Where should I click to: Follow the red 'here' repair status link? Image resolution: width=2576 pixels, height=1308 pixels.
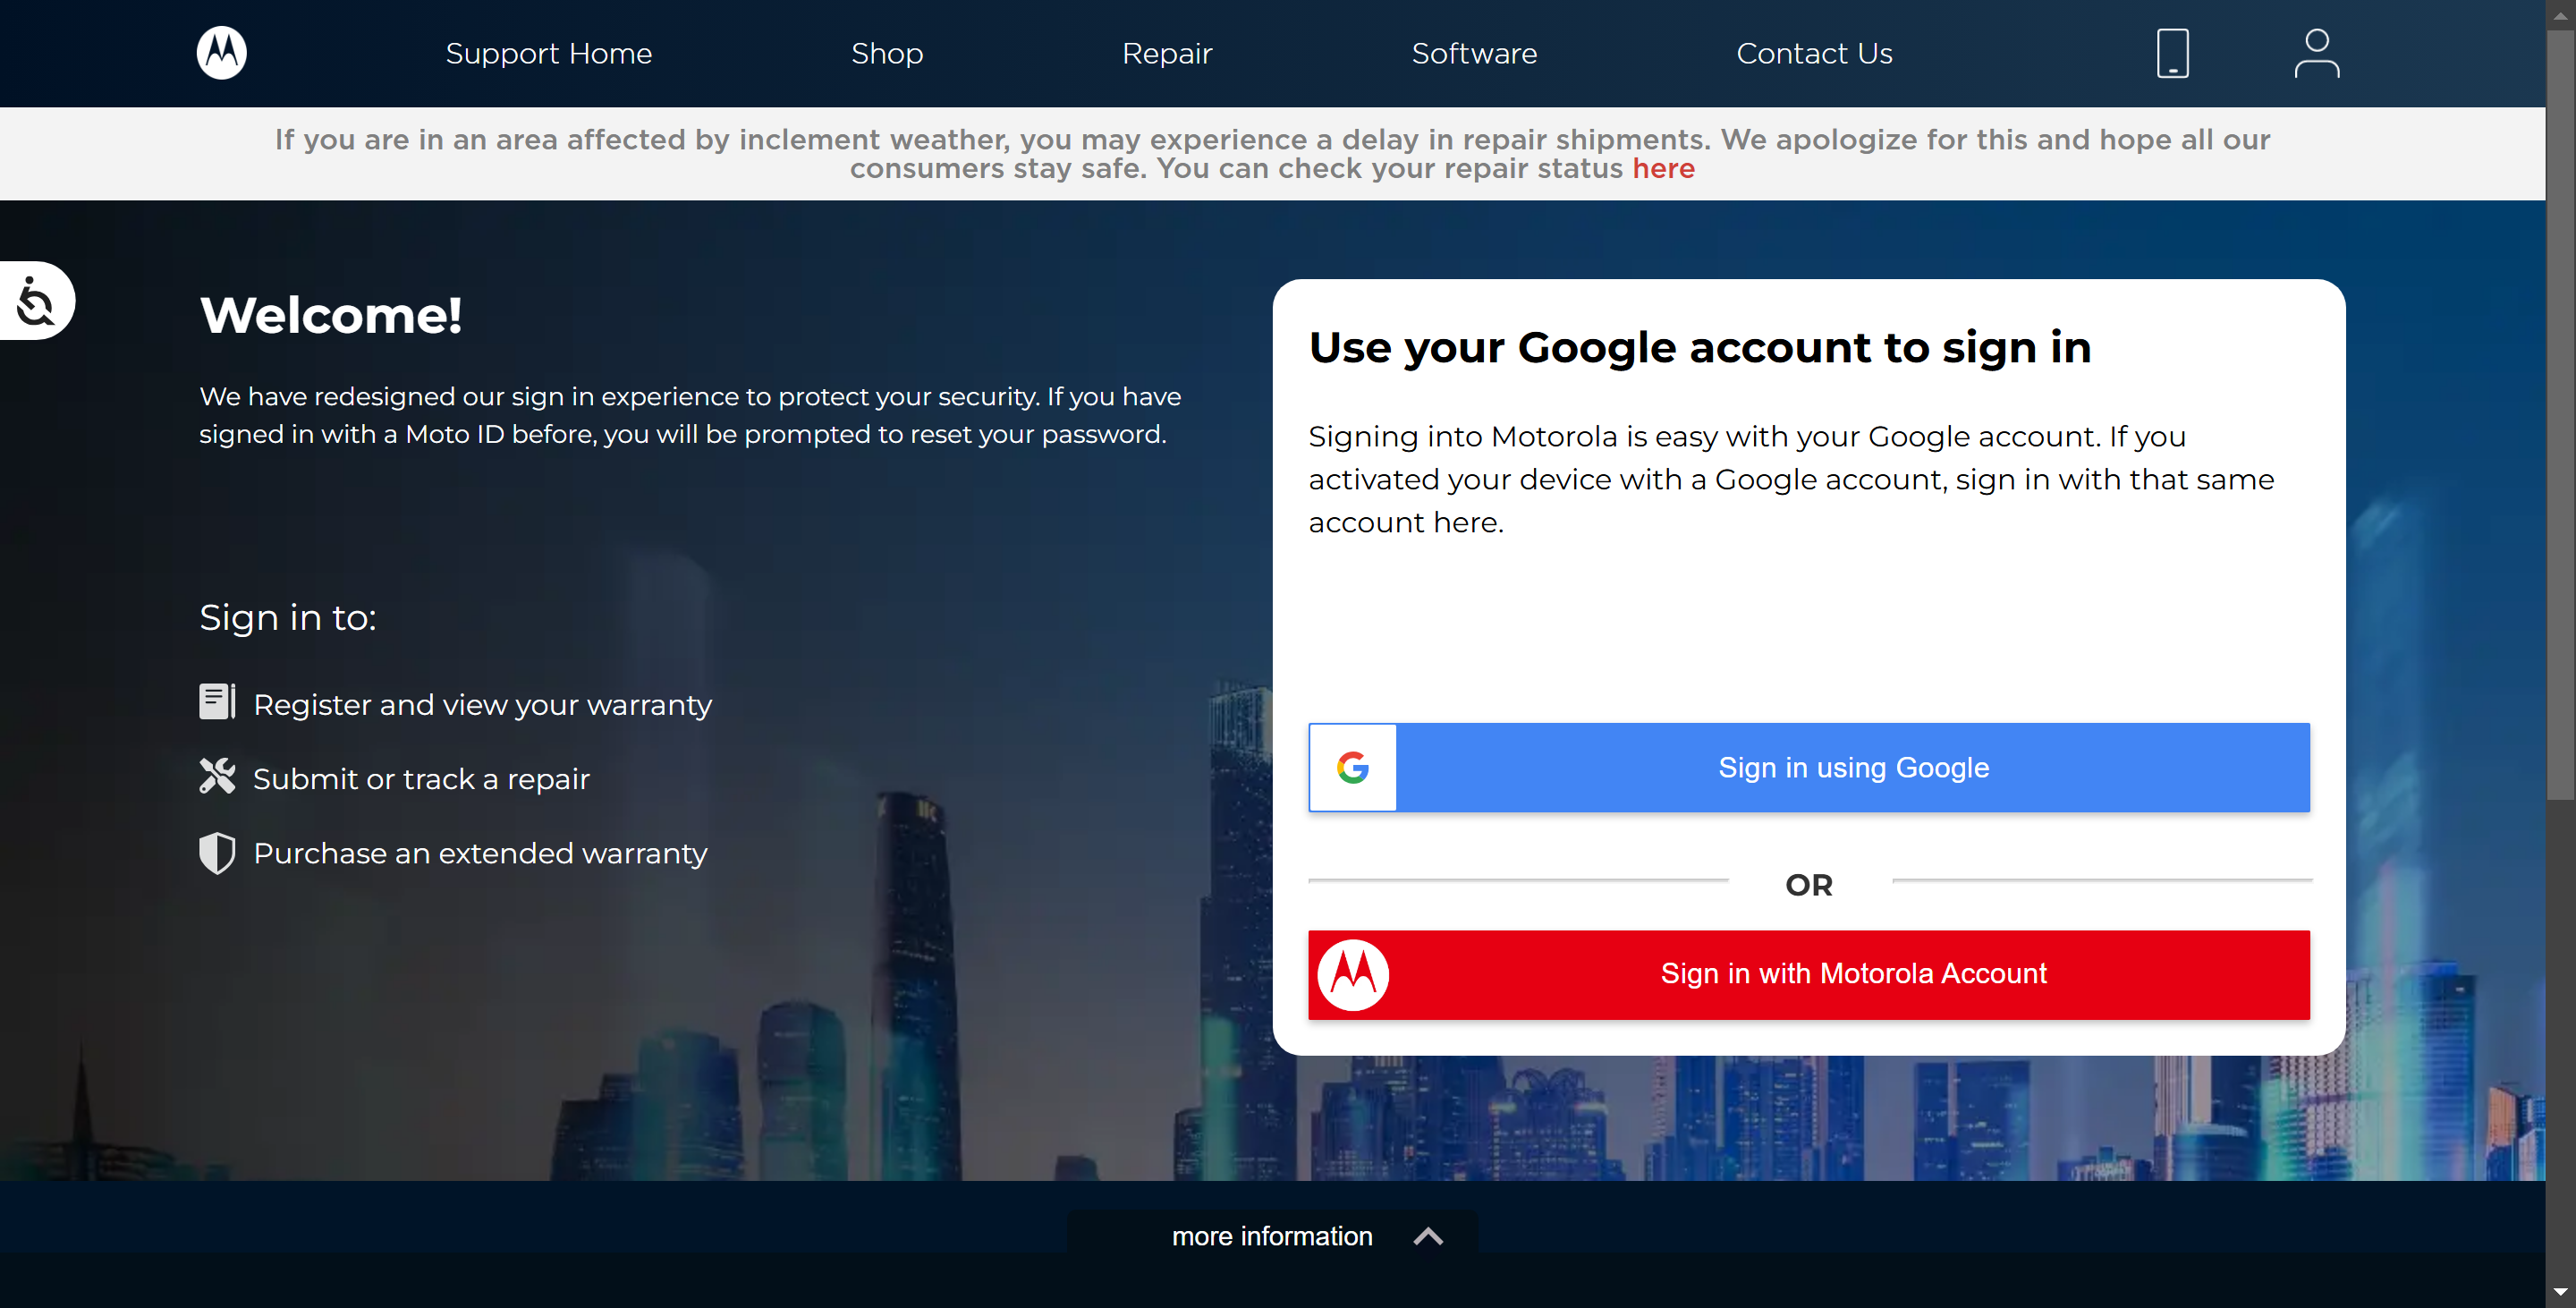click(1663, 168)
